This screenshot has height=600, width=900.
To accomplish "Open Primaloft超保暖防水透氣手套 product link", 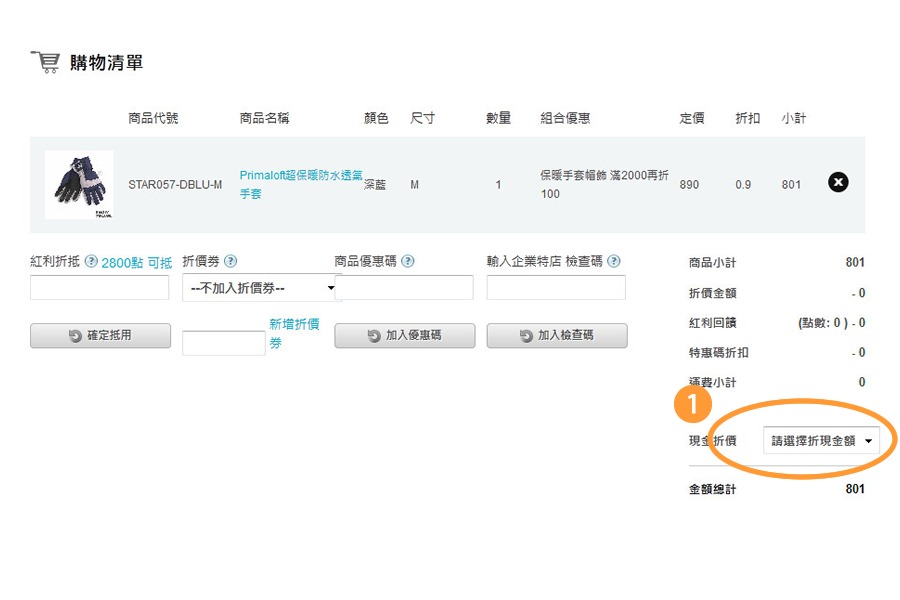I will tap(301, 184).
